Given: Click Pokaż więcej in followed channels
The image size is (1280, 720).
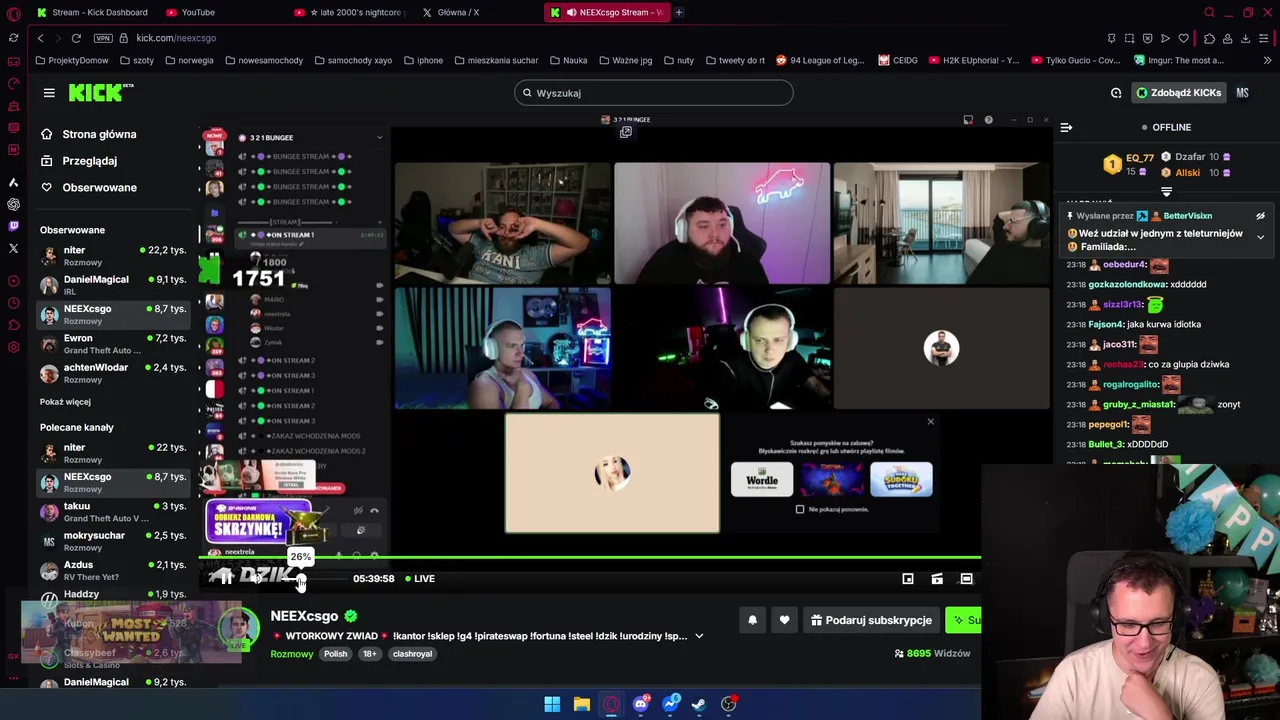Looking at the screenshot, I should (x=65, y=402).
